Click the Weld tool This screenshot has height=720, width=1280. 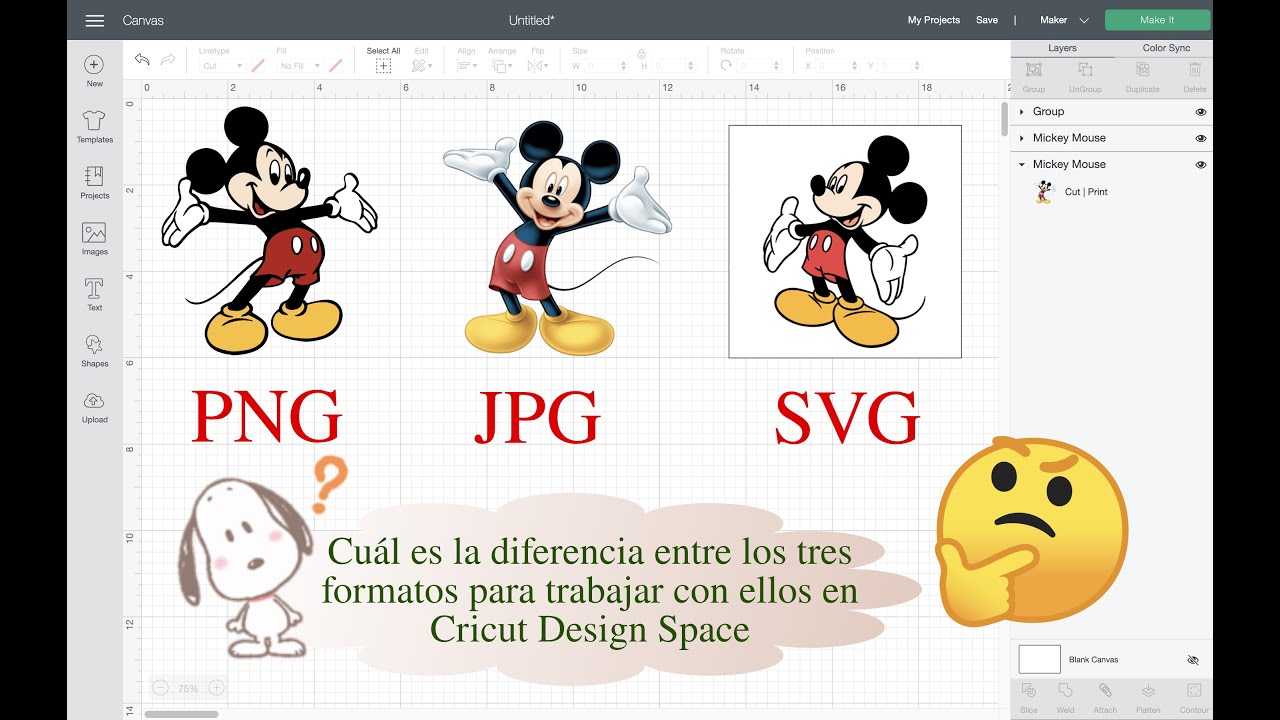tap(1065, 697)
